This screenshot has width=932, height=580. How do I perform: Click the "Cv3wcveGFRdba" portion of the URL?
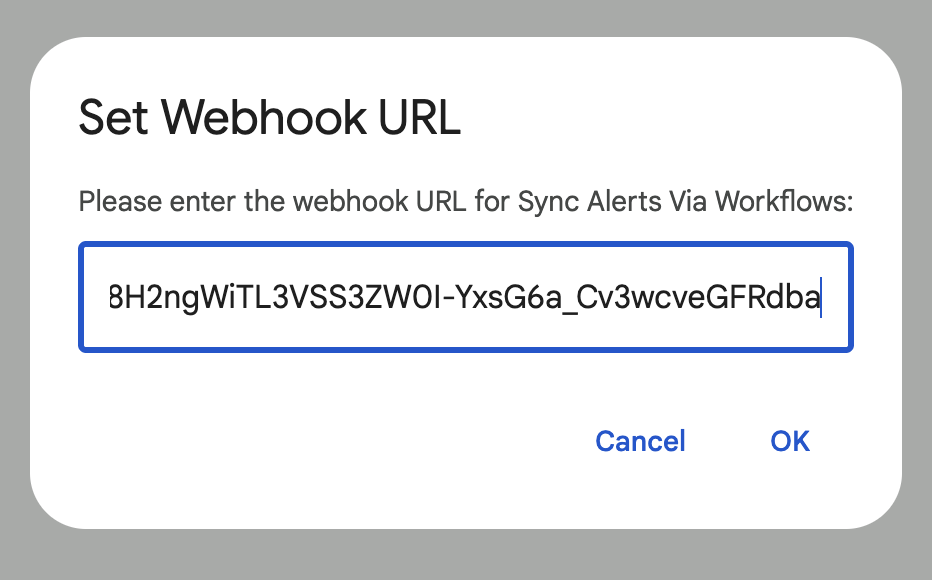pyautogui.click(x=700, y=297)
